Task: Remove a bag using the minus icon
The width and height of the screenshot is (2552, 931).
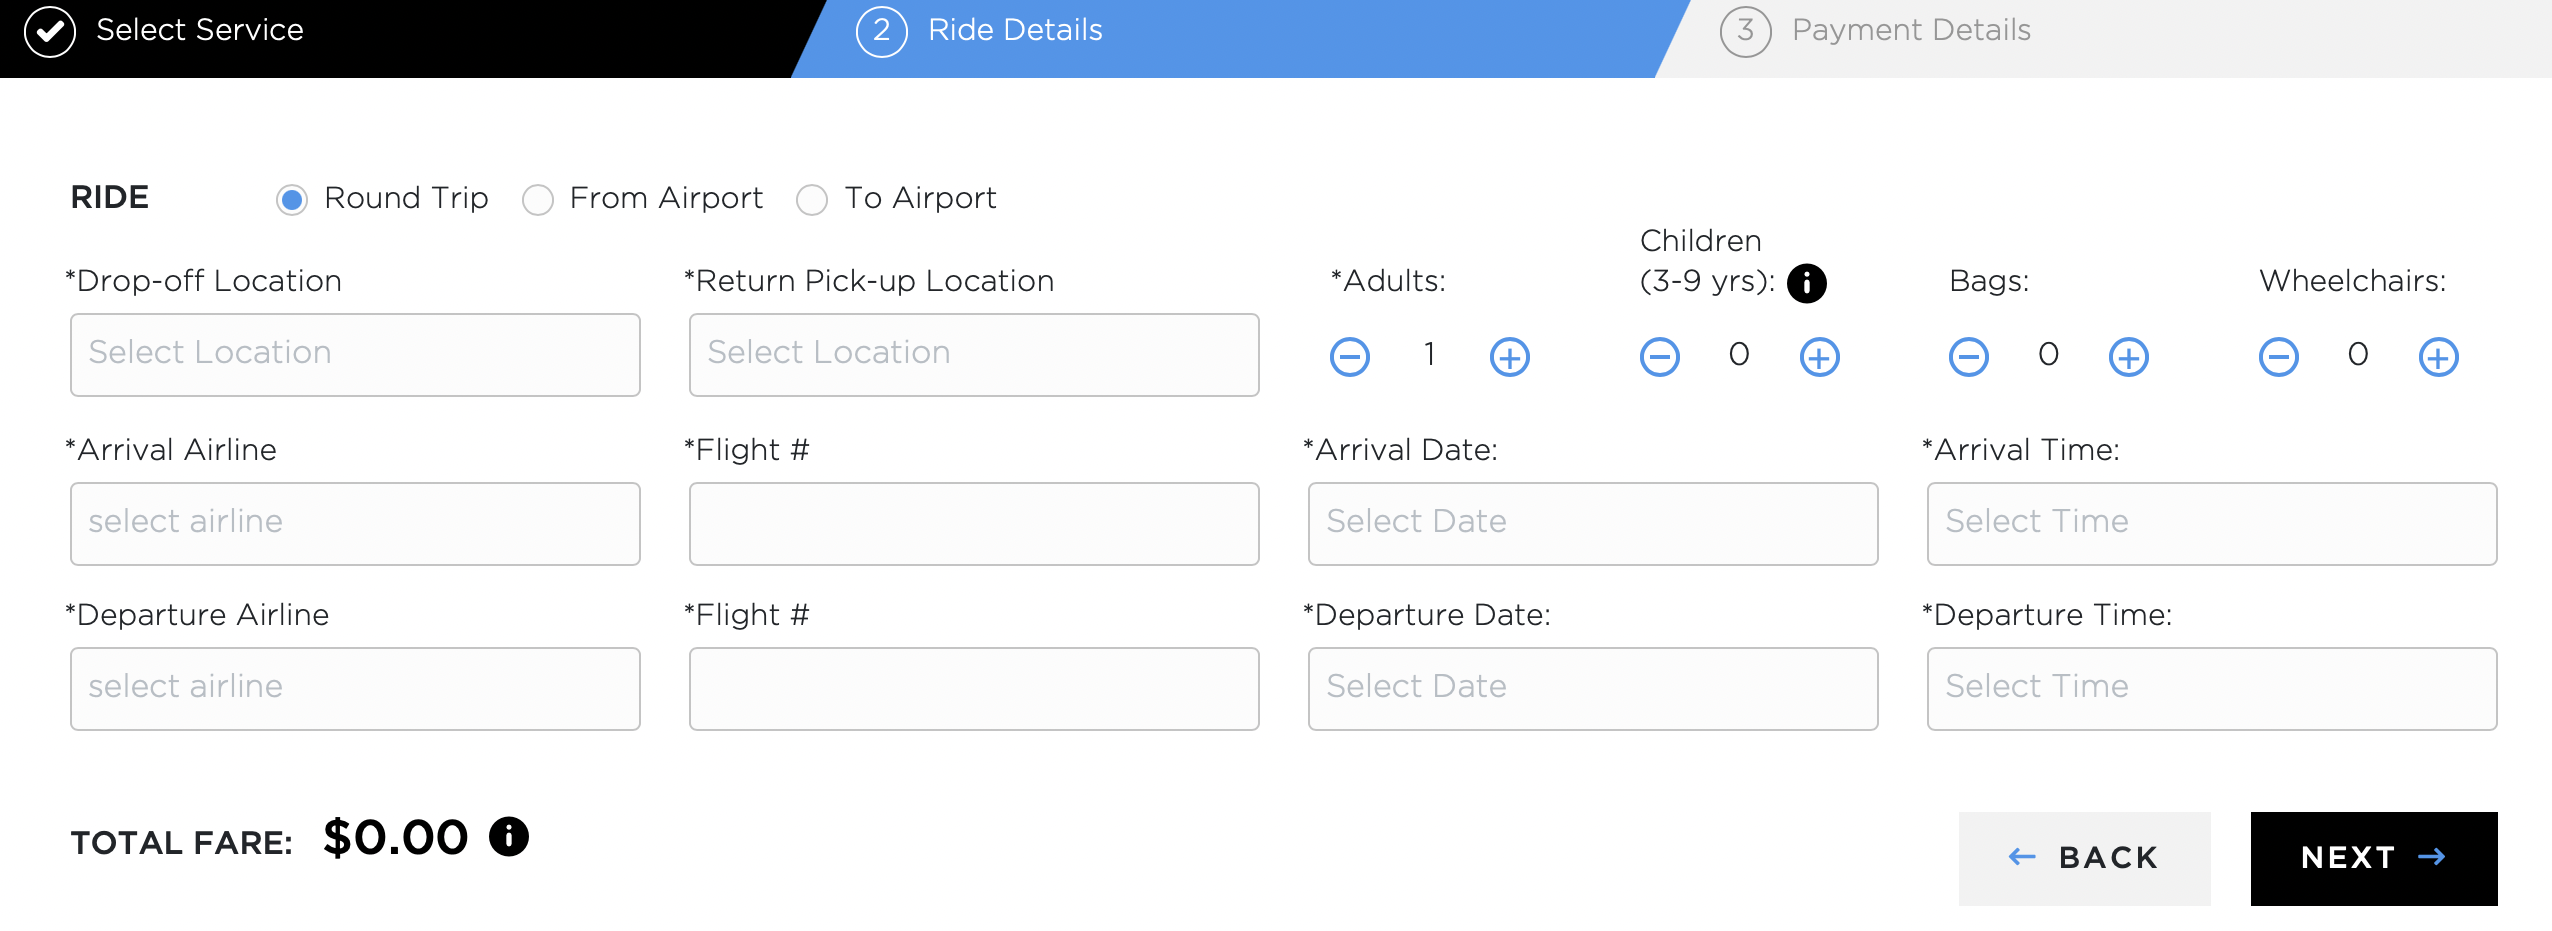Action: click(x=1968, y=357)
